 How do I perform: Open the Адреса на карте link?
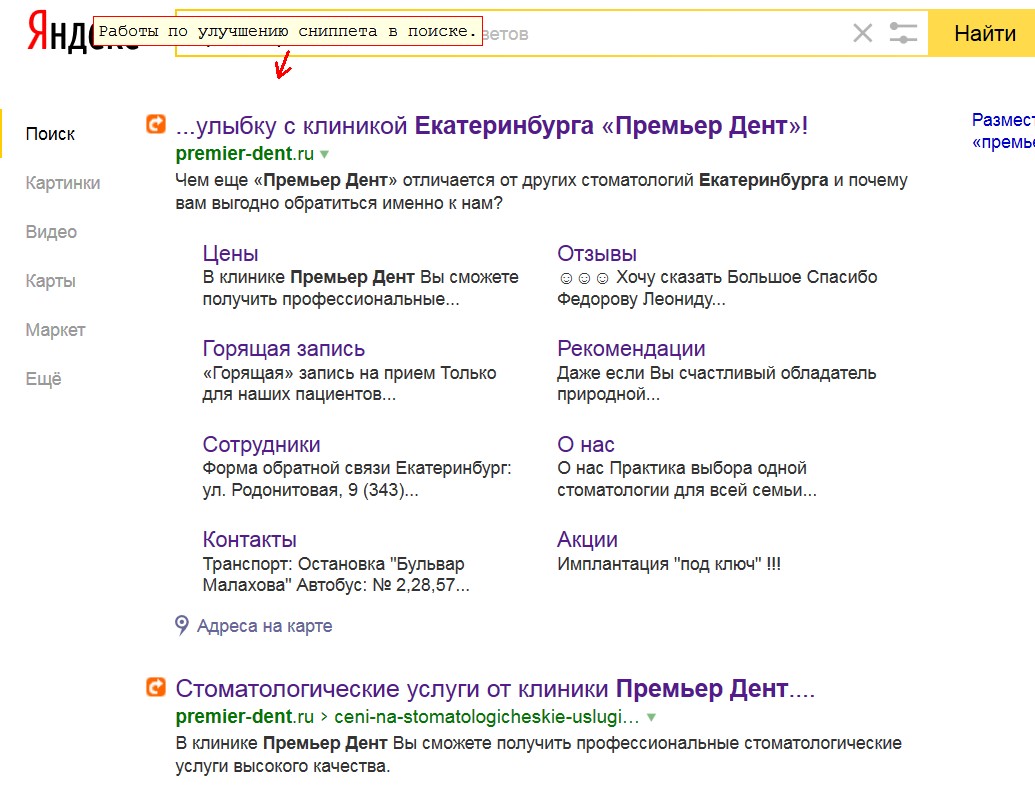pyautogui.click(x=265, y=626)
